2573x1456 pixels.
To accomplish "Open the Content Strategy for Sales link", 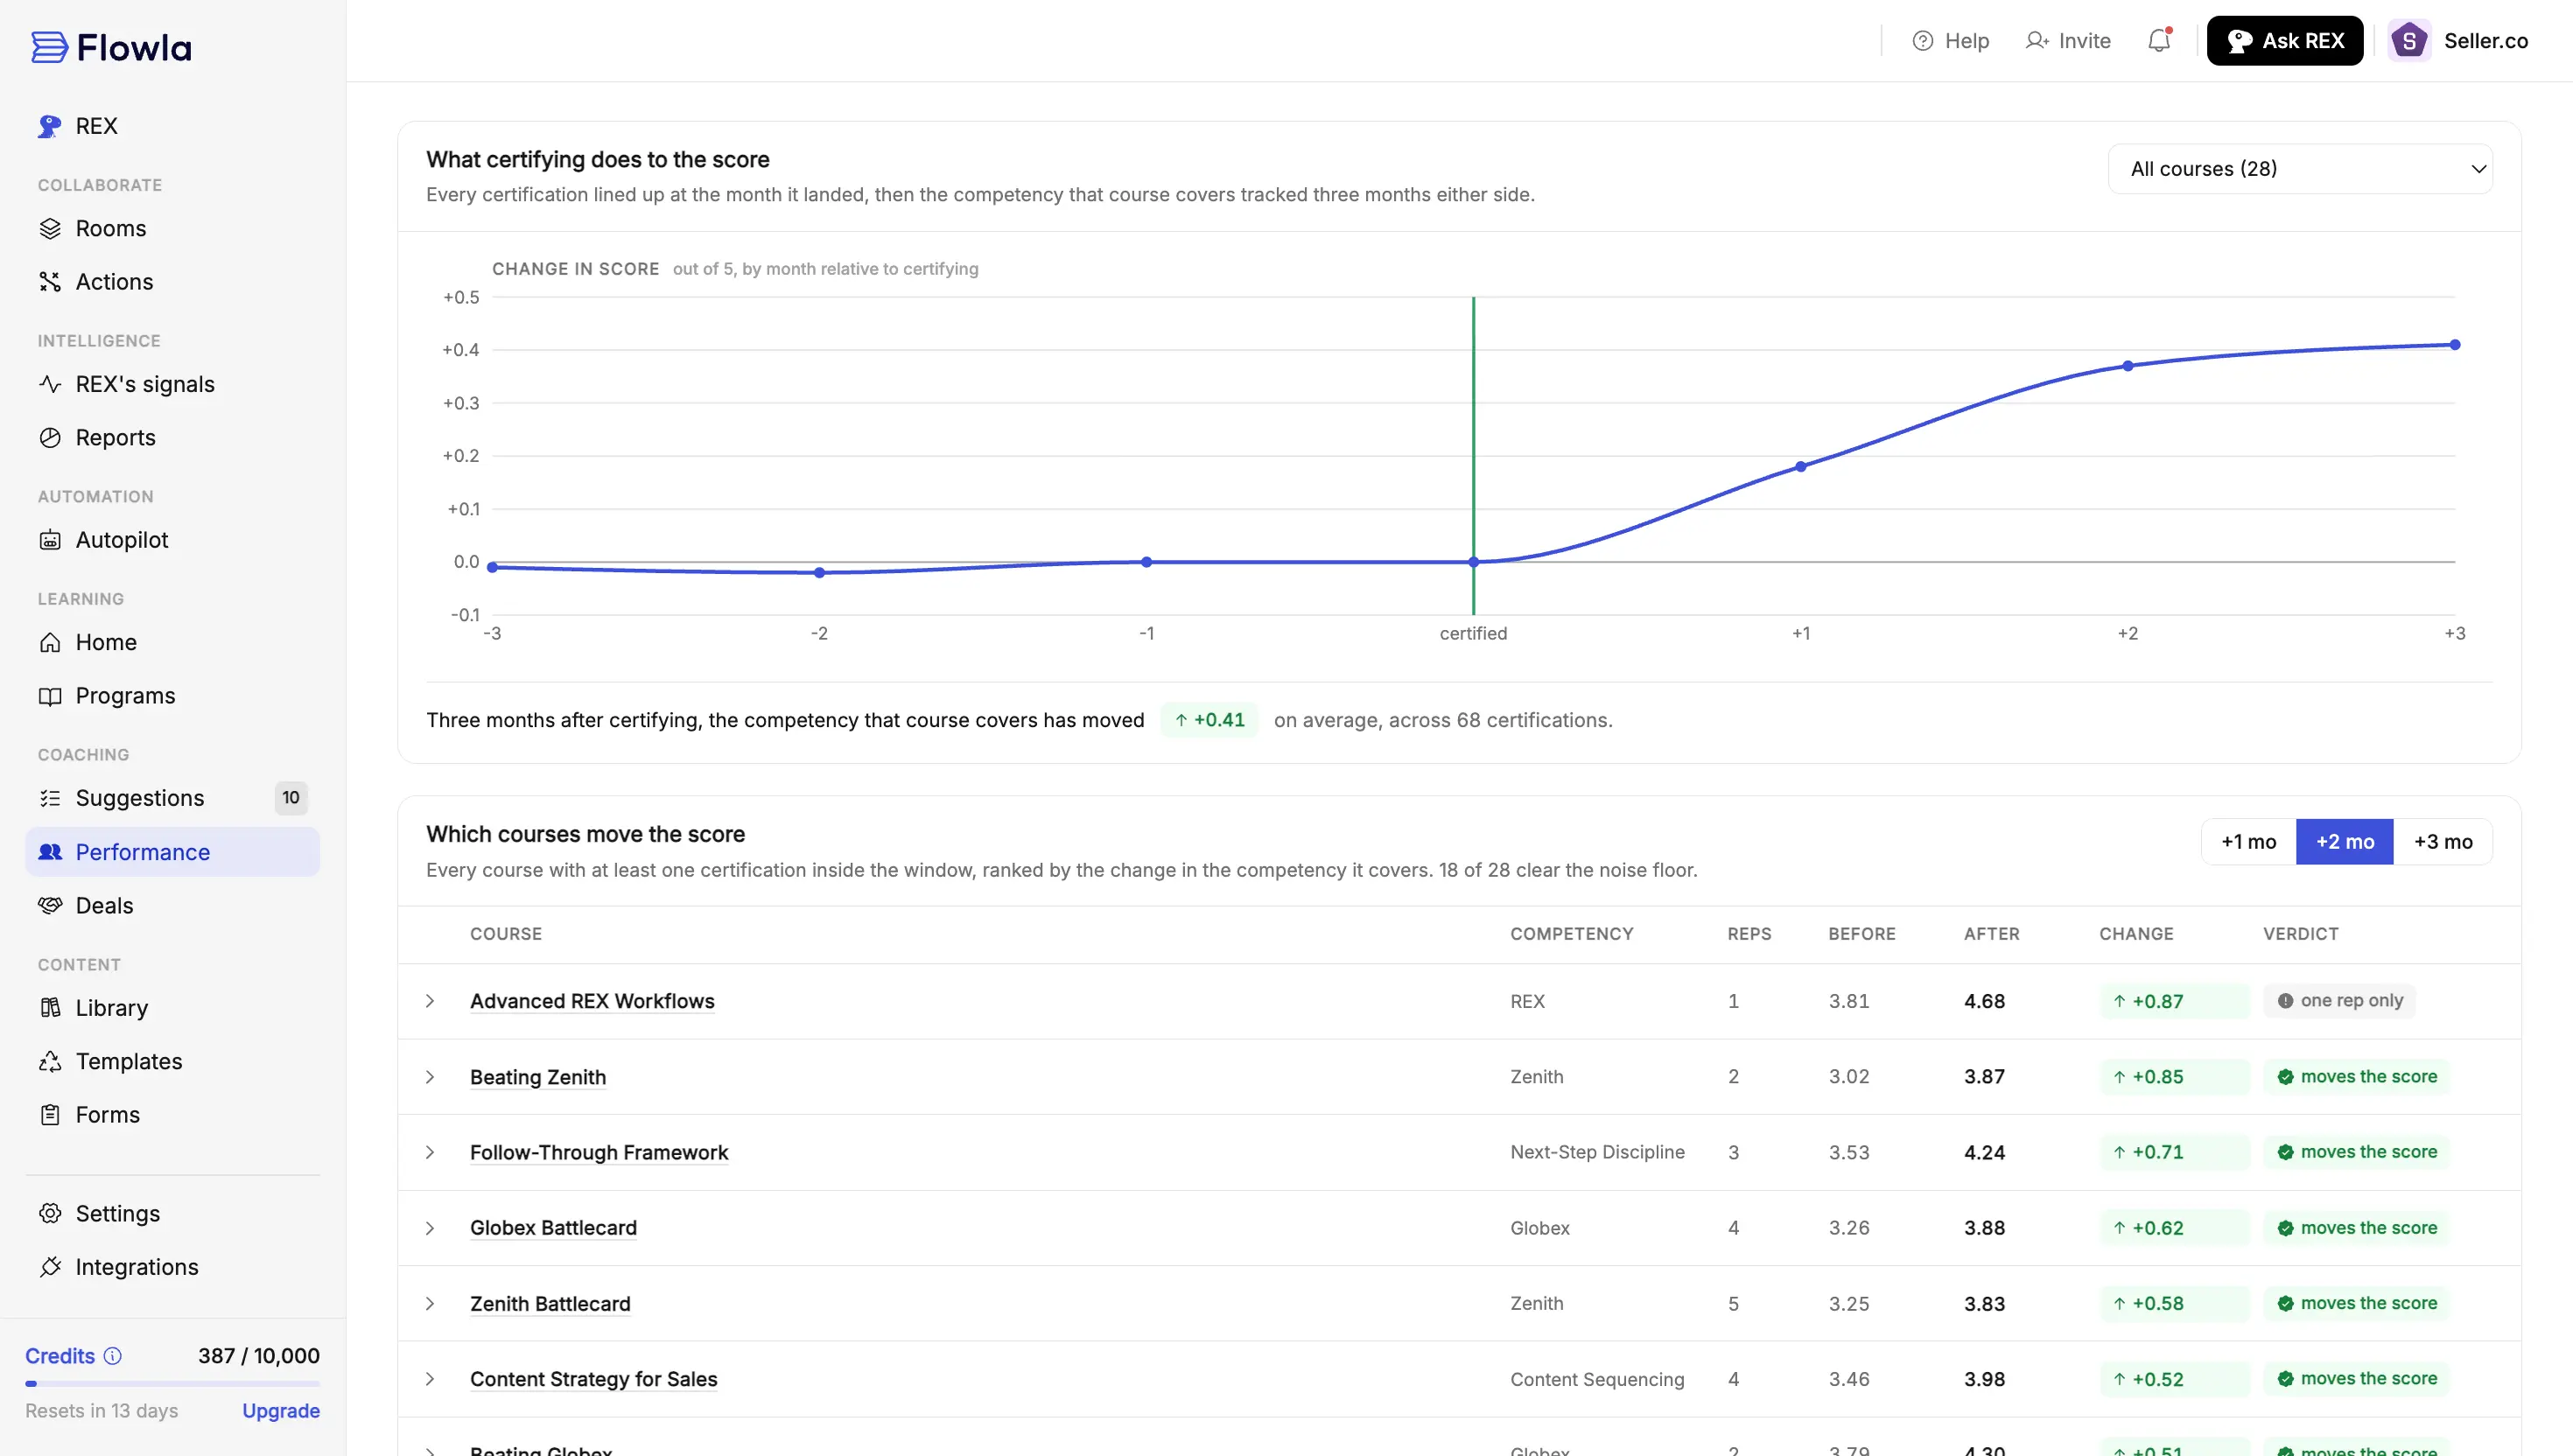I will tap(593, 1379).
